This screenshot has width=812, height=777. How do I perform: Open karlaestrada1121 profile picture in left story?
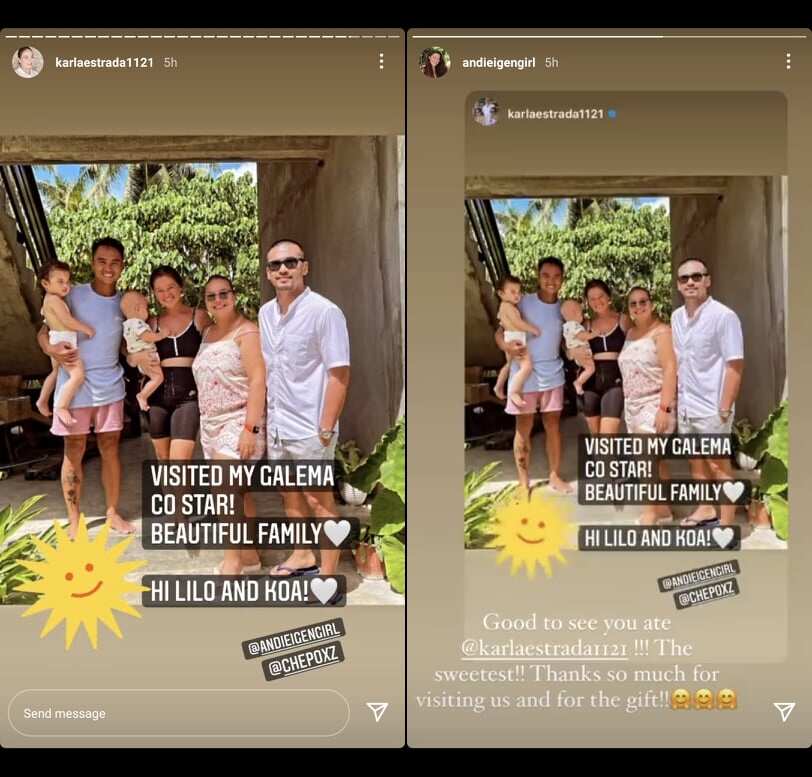coord(27,62)
